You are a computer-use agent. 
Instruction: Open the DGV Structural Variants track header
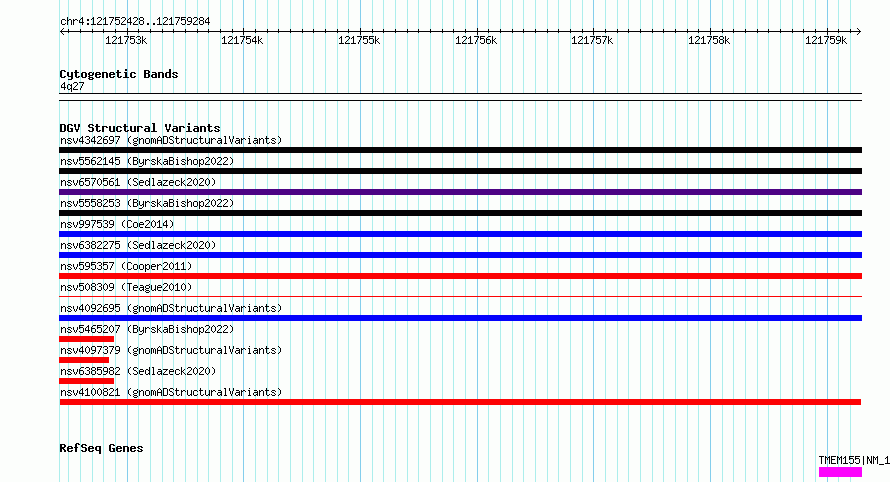[x=140, y=128]
